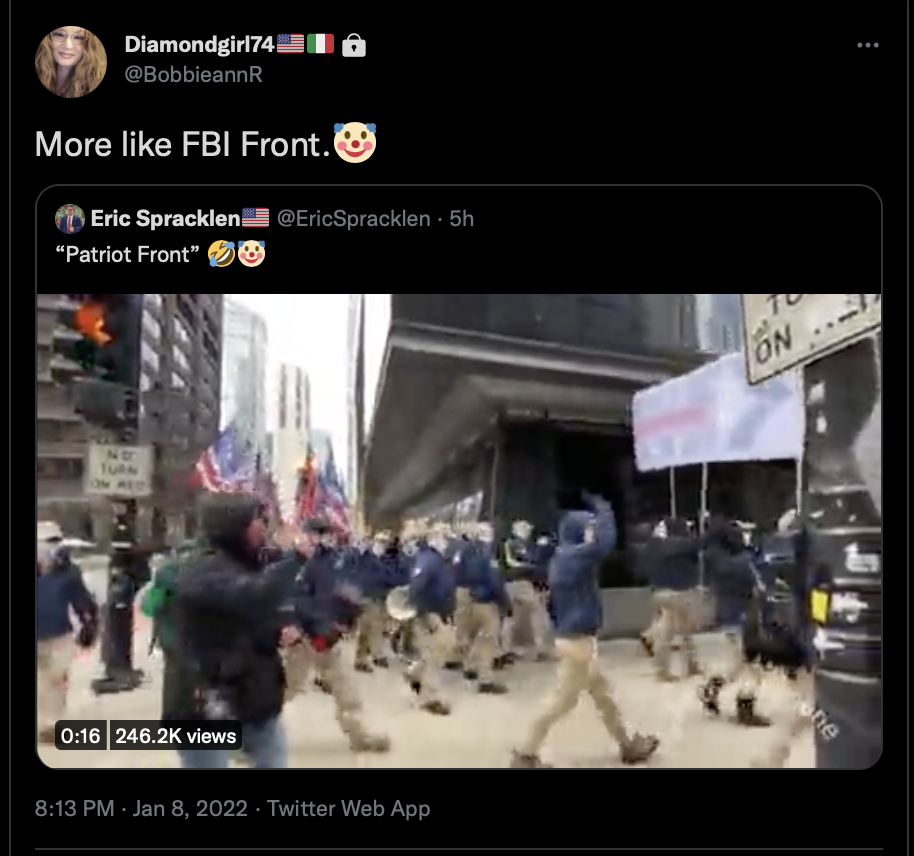The width and height of the screenshot is (914, 856).
Task: Open the three-dot more options menu
Action: (867, 45)
